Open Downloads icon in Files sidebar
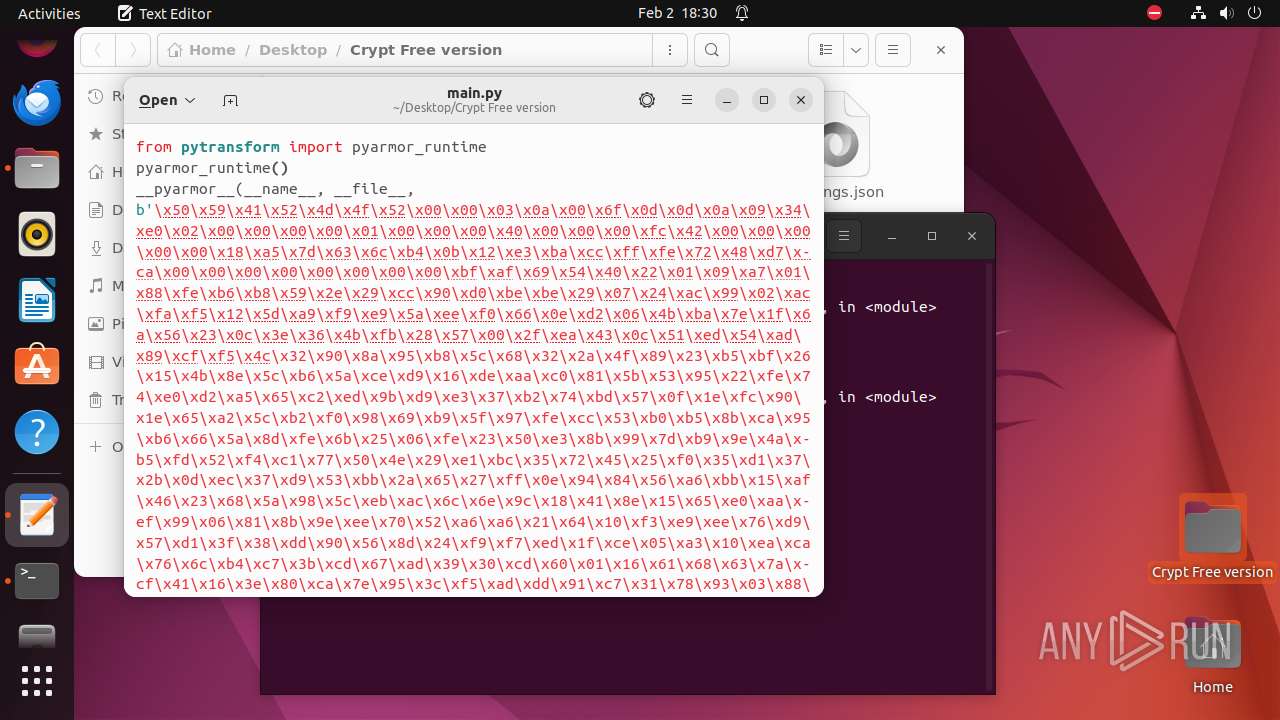Screen dimensions: 1280x720 coord(96,248)
